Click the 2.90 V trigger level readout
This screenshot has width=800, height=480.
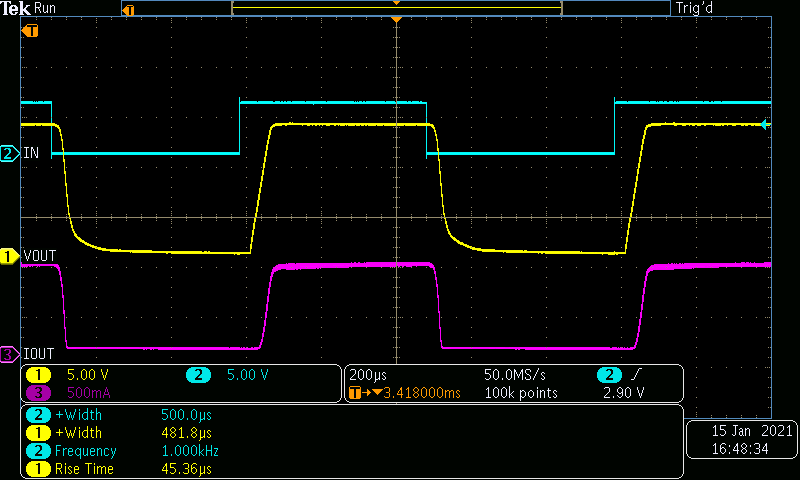[623, 393]
